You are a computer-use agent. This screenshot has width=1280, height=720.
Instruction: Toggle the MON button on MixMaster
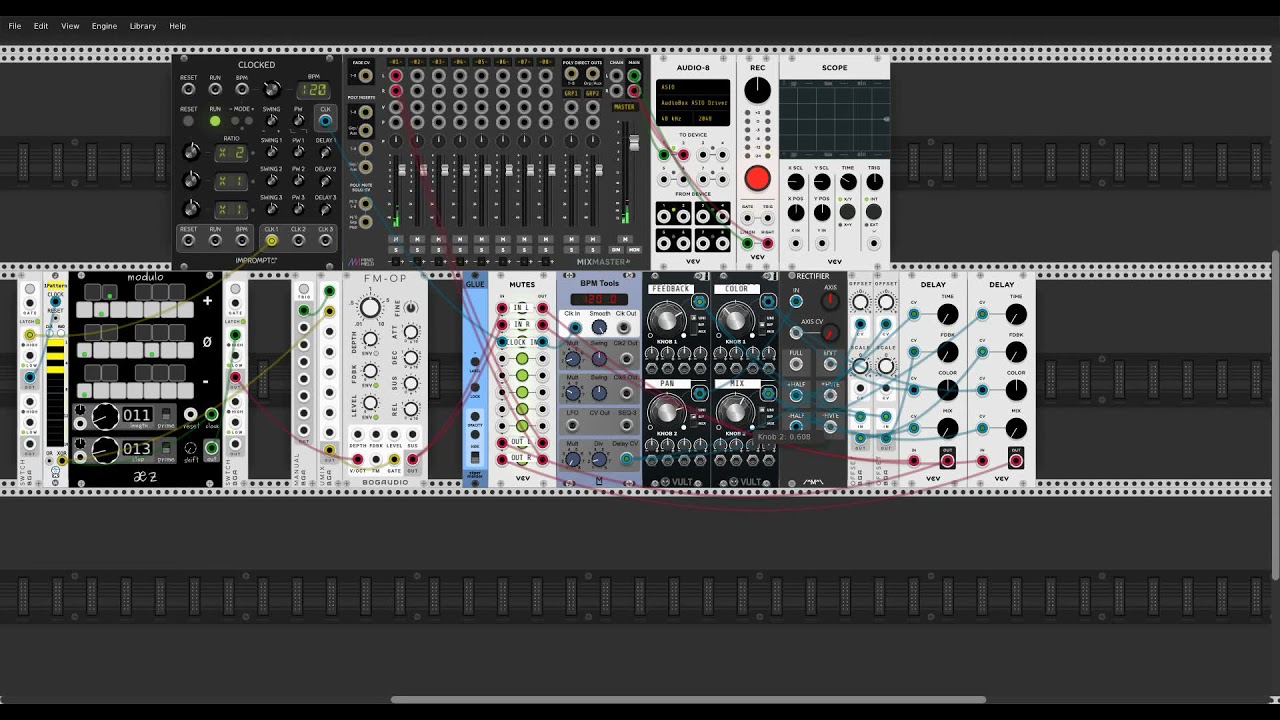(x=632, y=249)
